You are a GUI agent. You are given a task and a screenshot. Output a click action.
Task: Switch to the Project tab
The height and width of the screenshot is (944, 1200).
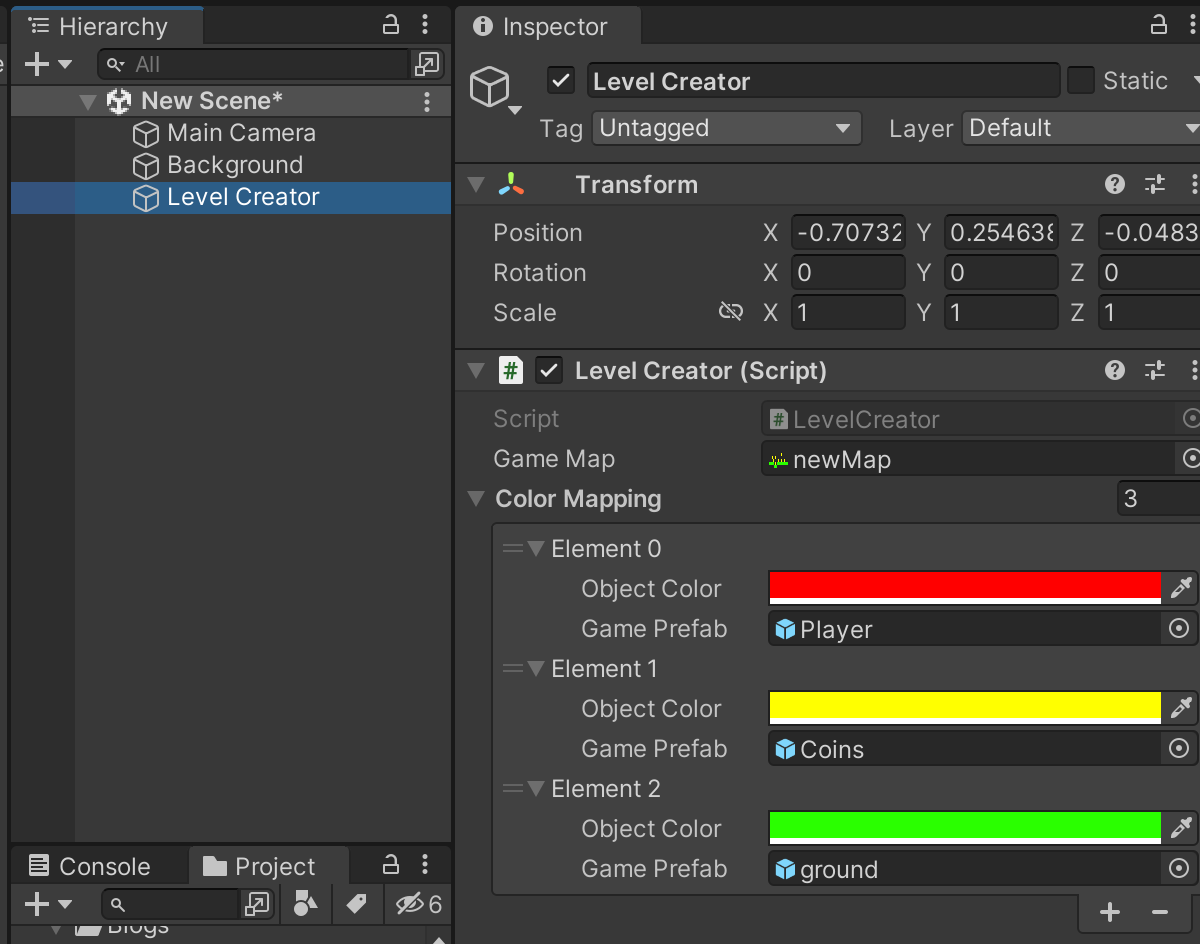(268, 866)
